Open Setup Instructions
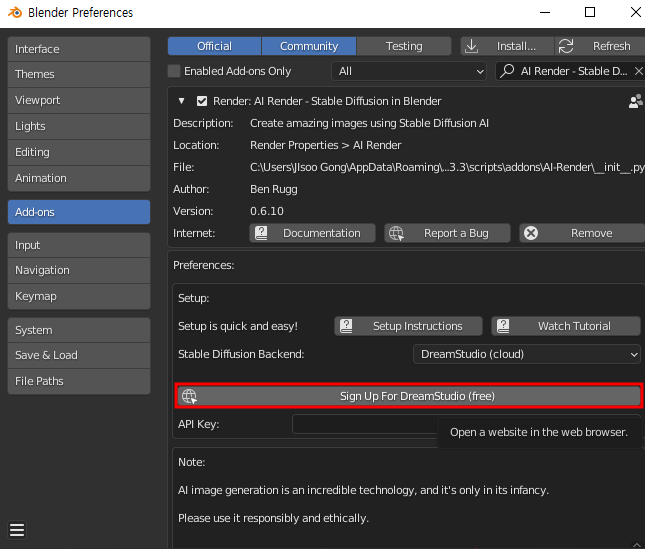The width and height of the screenshot is (645, 549). point(408,326)
